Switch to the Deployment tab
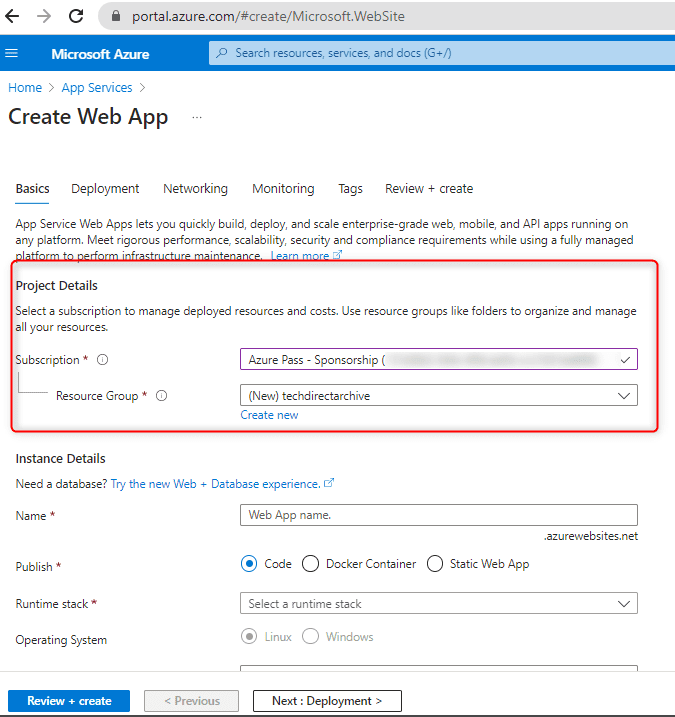 coord(105,189)
